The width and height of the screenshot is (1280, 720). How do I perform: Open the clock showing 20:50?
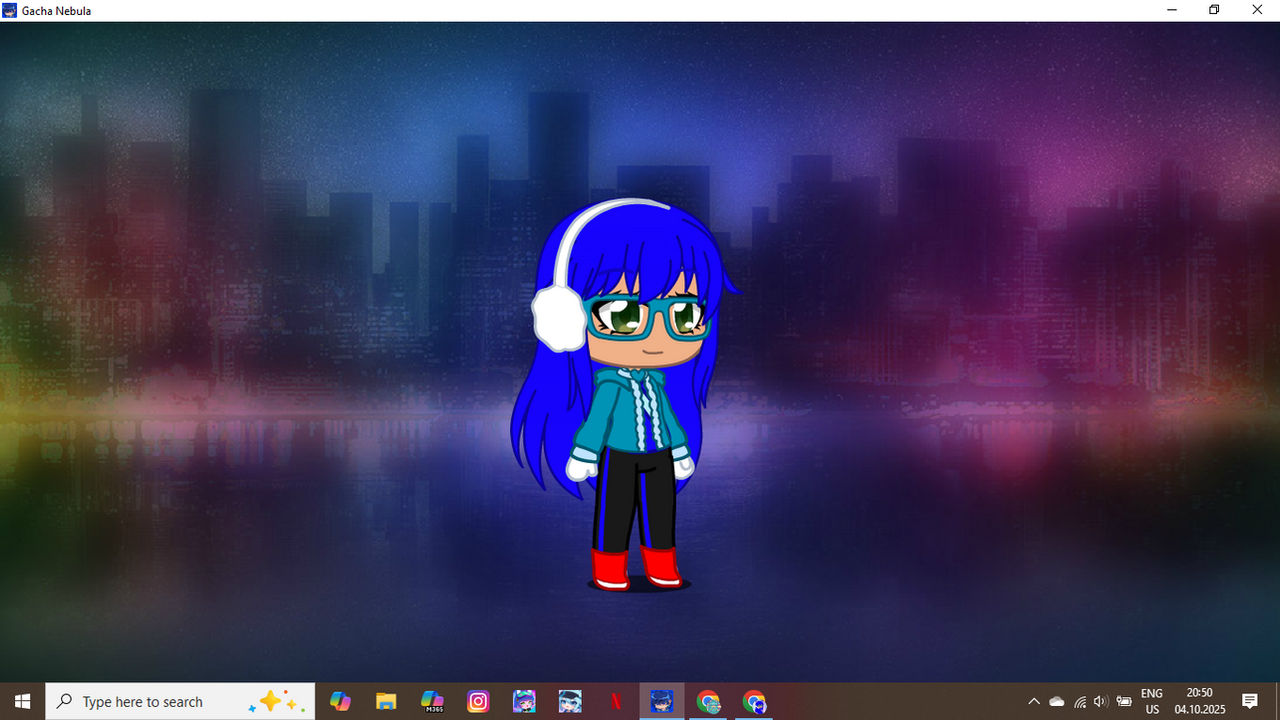point(1199,701)
